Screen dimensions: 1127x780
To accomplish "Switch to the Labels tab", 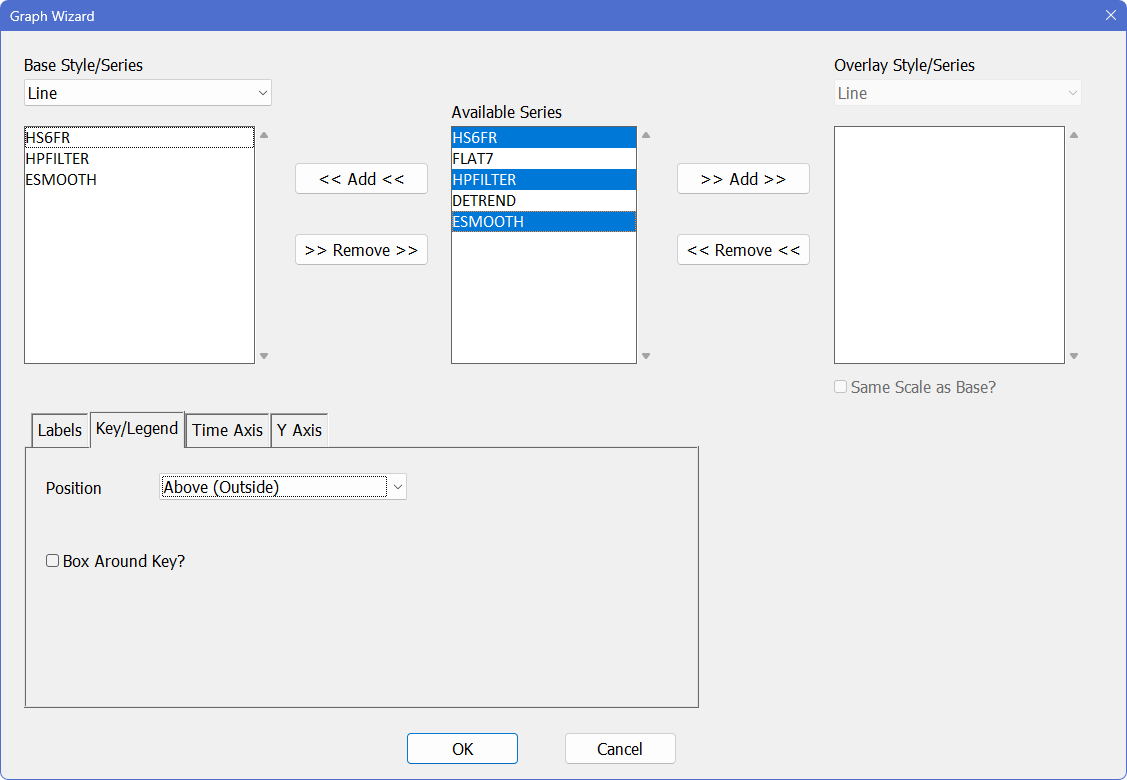I will point(59,430).
